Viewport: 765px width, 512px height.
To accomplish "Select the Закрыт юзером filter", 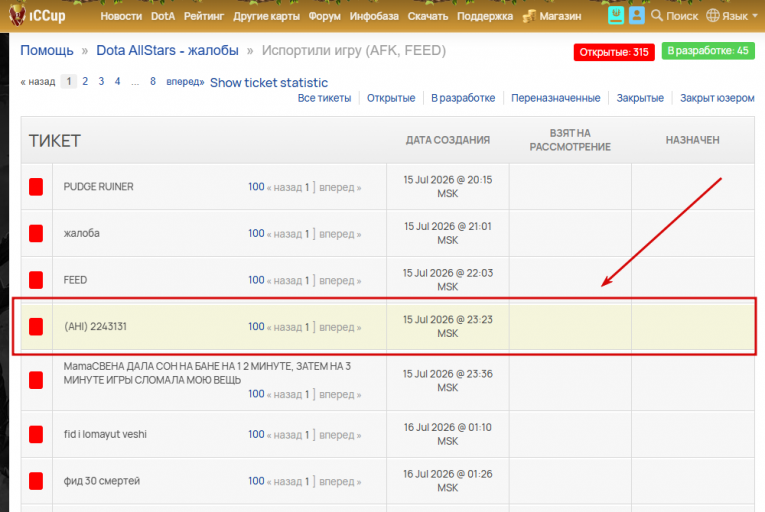I will pos(717,98).
